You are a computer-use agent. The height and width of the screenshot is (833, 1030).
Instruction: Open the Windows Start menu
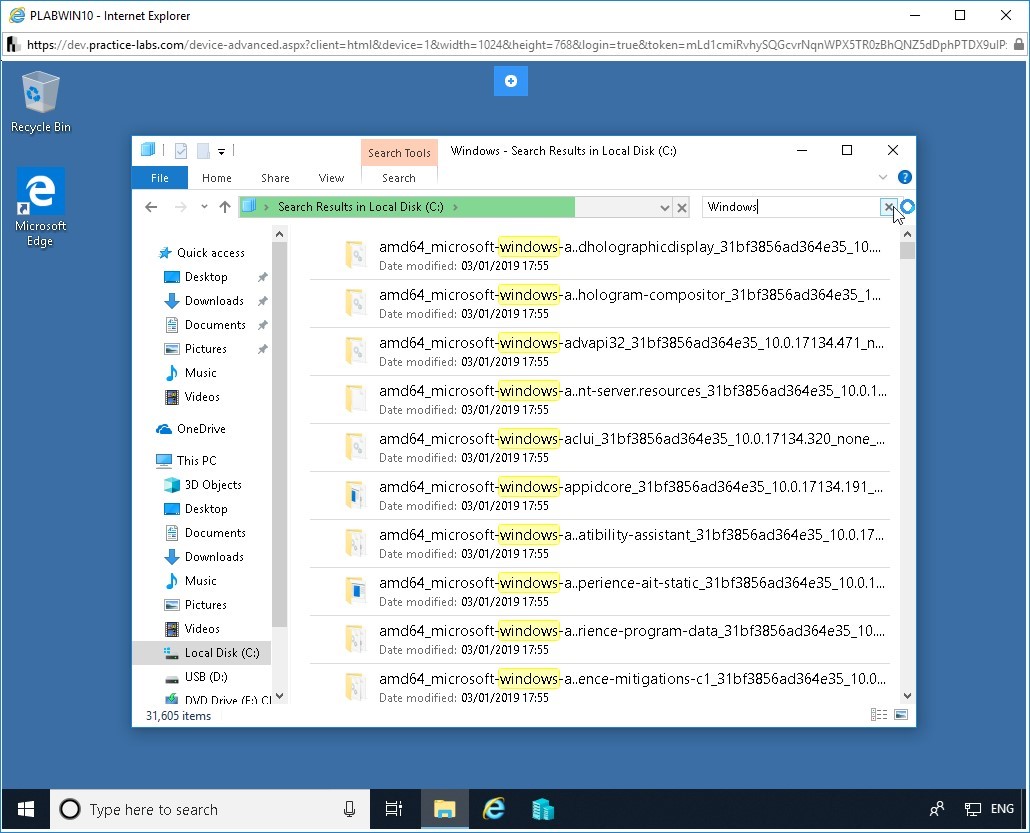click(26, 809)
